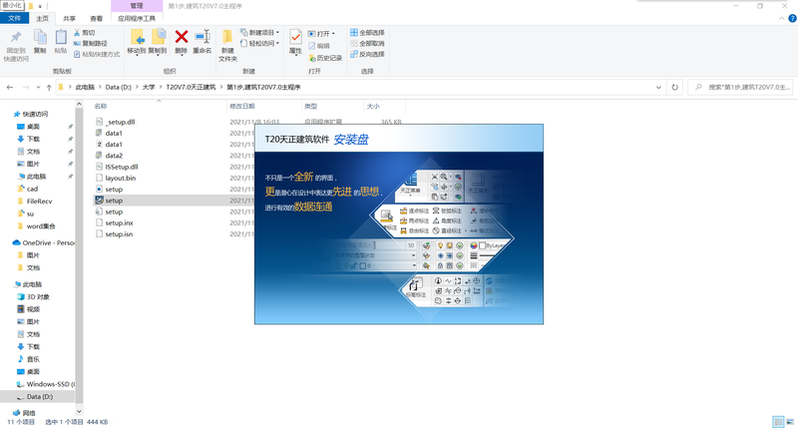Open the 移动到 (Move to) dropdown
The image size is (798, 428).
tap(136, 42)
